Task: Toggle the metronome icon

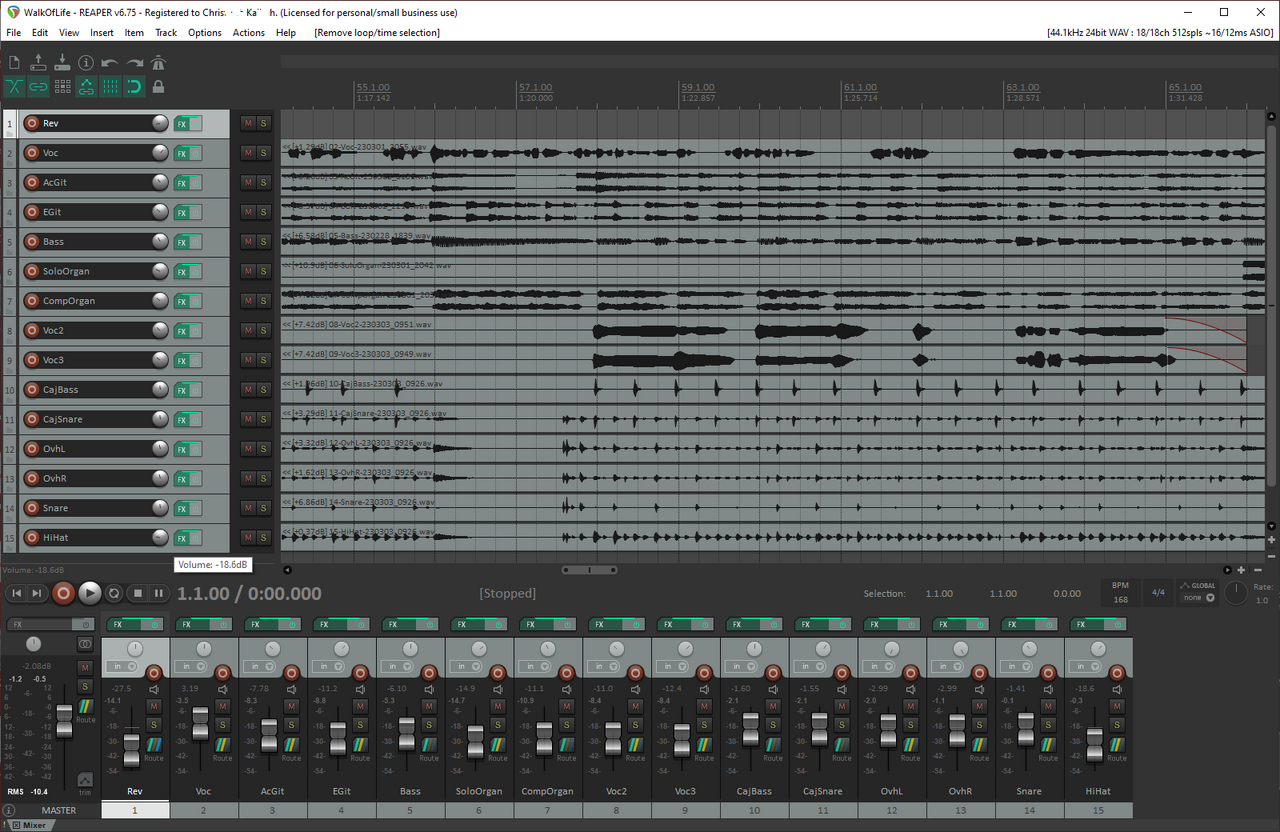Action: pyautogui.click(x=158, y=63)
